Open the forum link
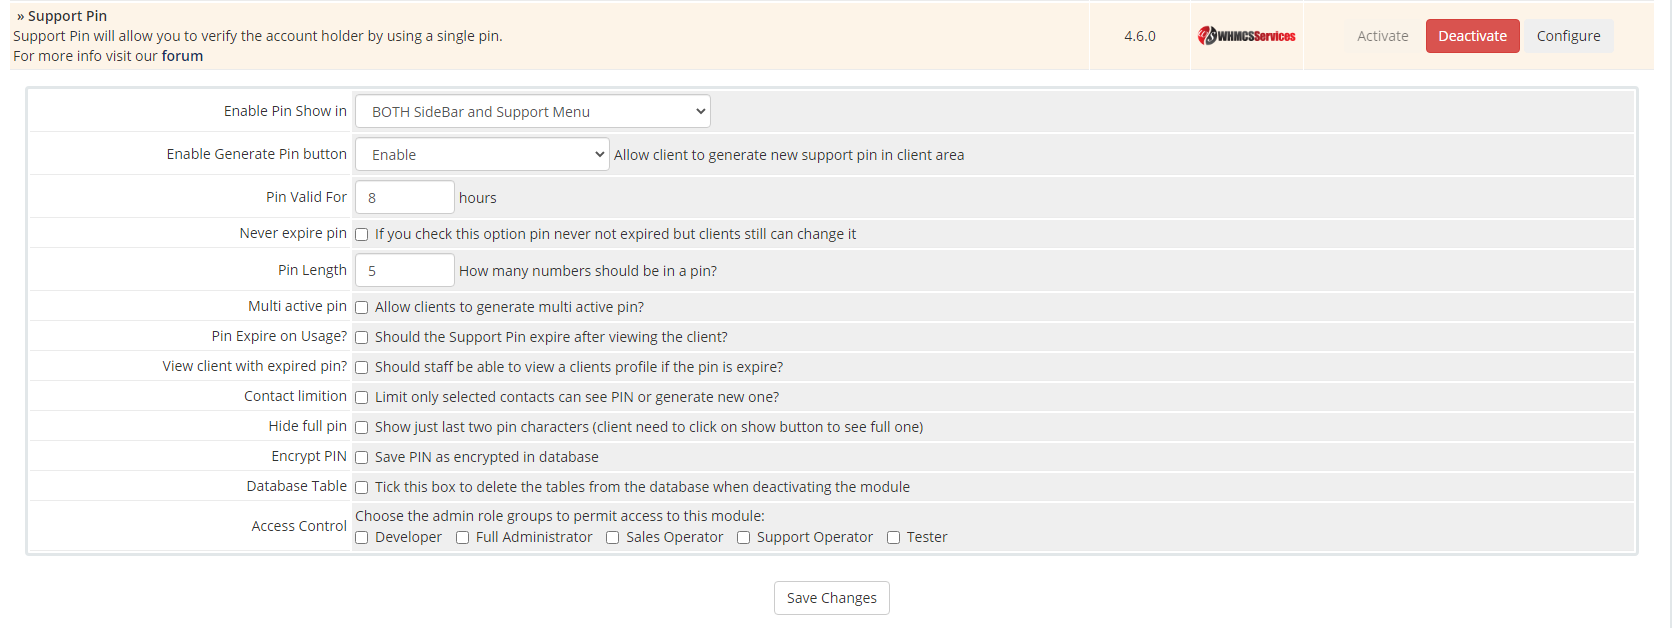 tap(182, 56)
